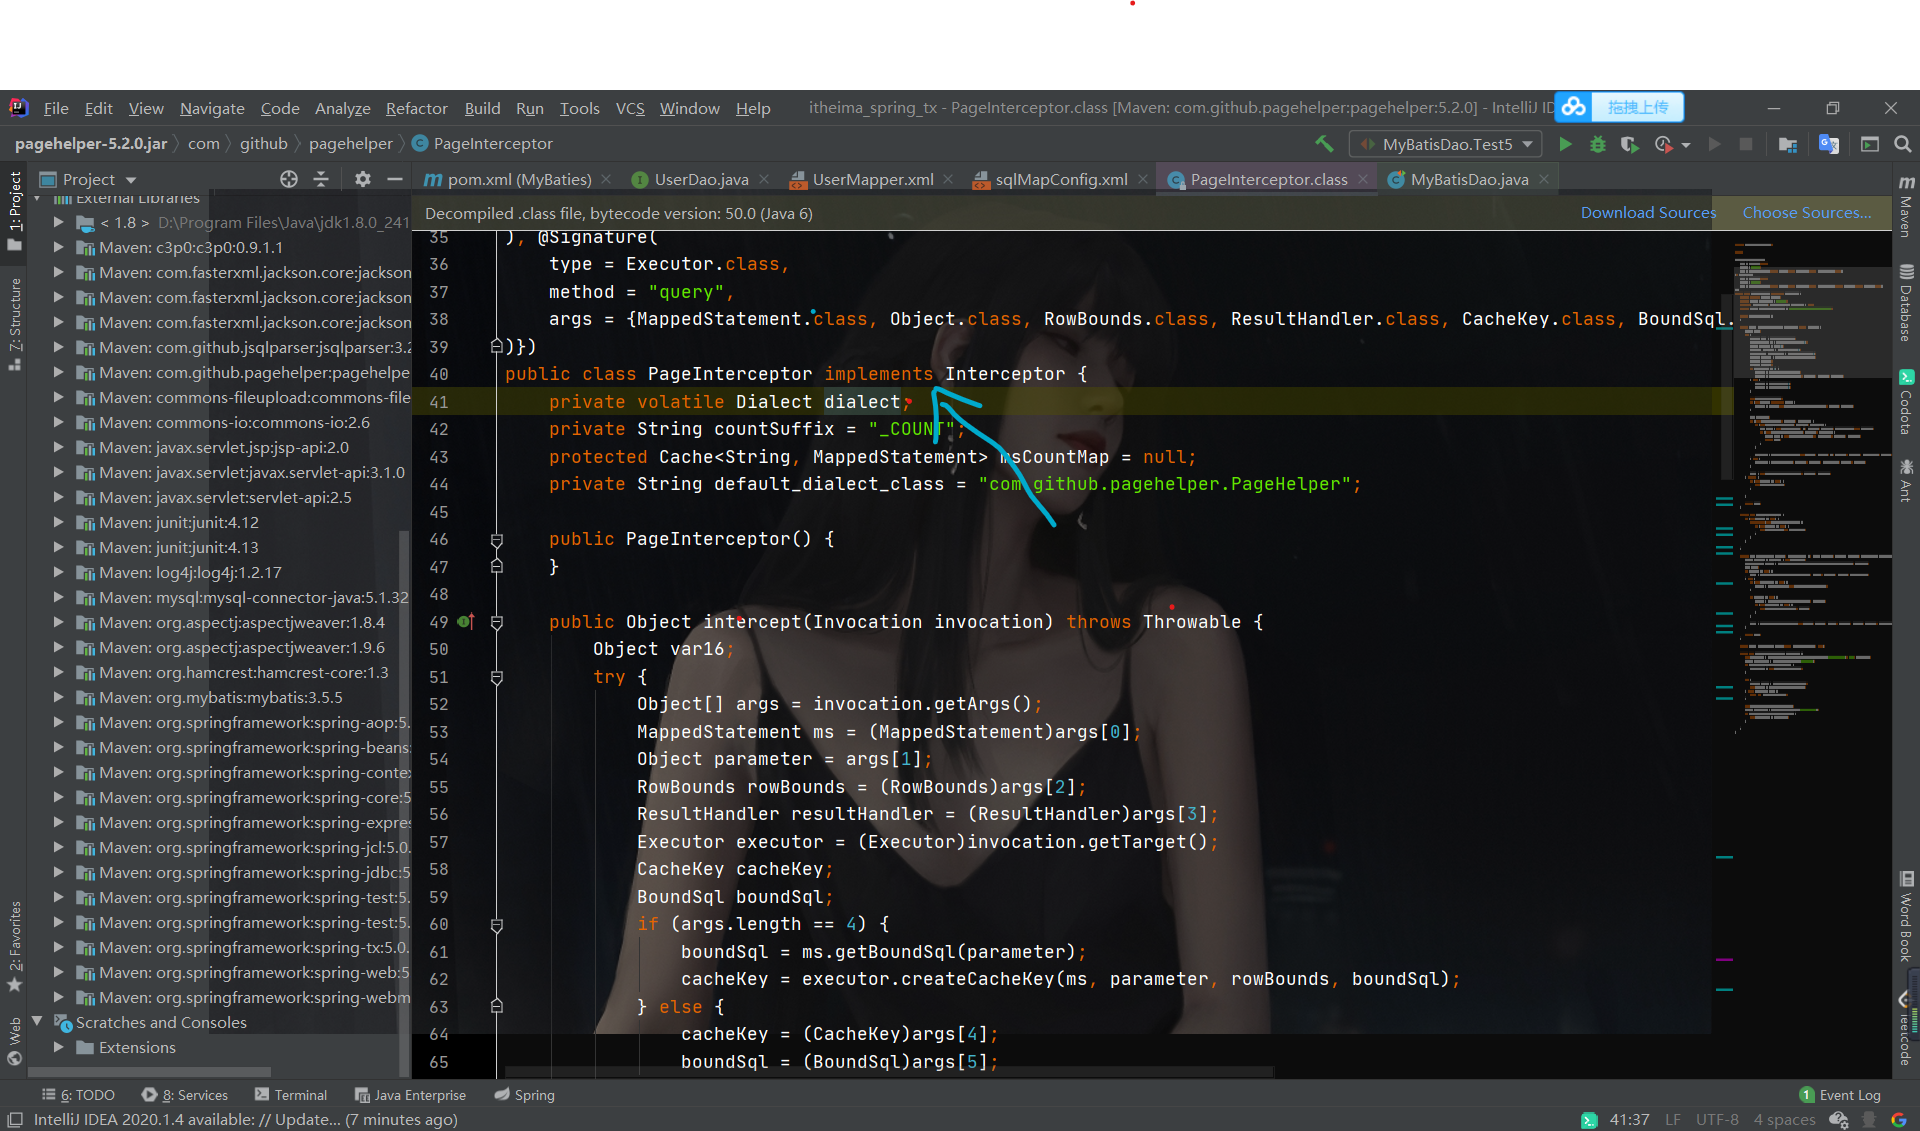Image resolution: width=1920 pixels, height=1131 pixels.
Task: Build the project with the hammer icon
Action: 1324,144
